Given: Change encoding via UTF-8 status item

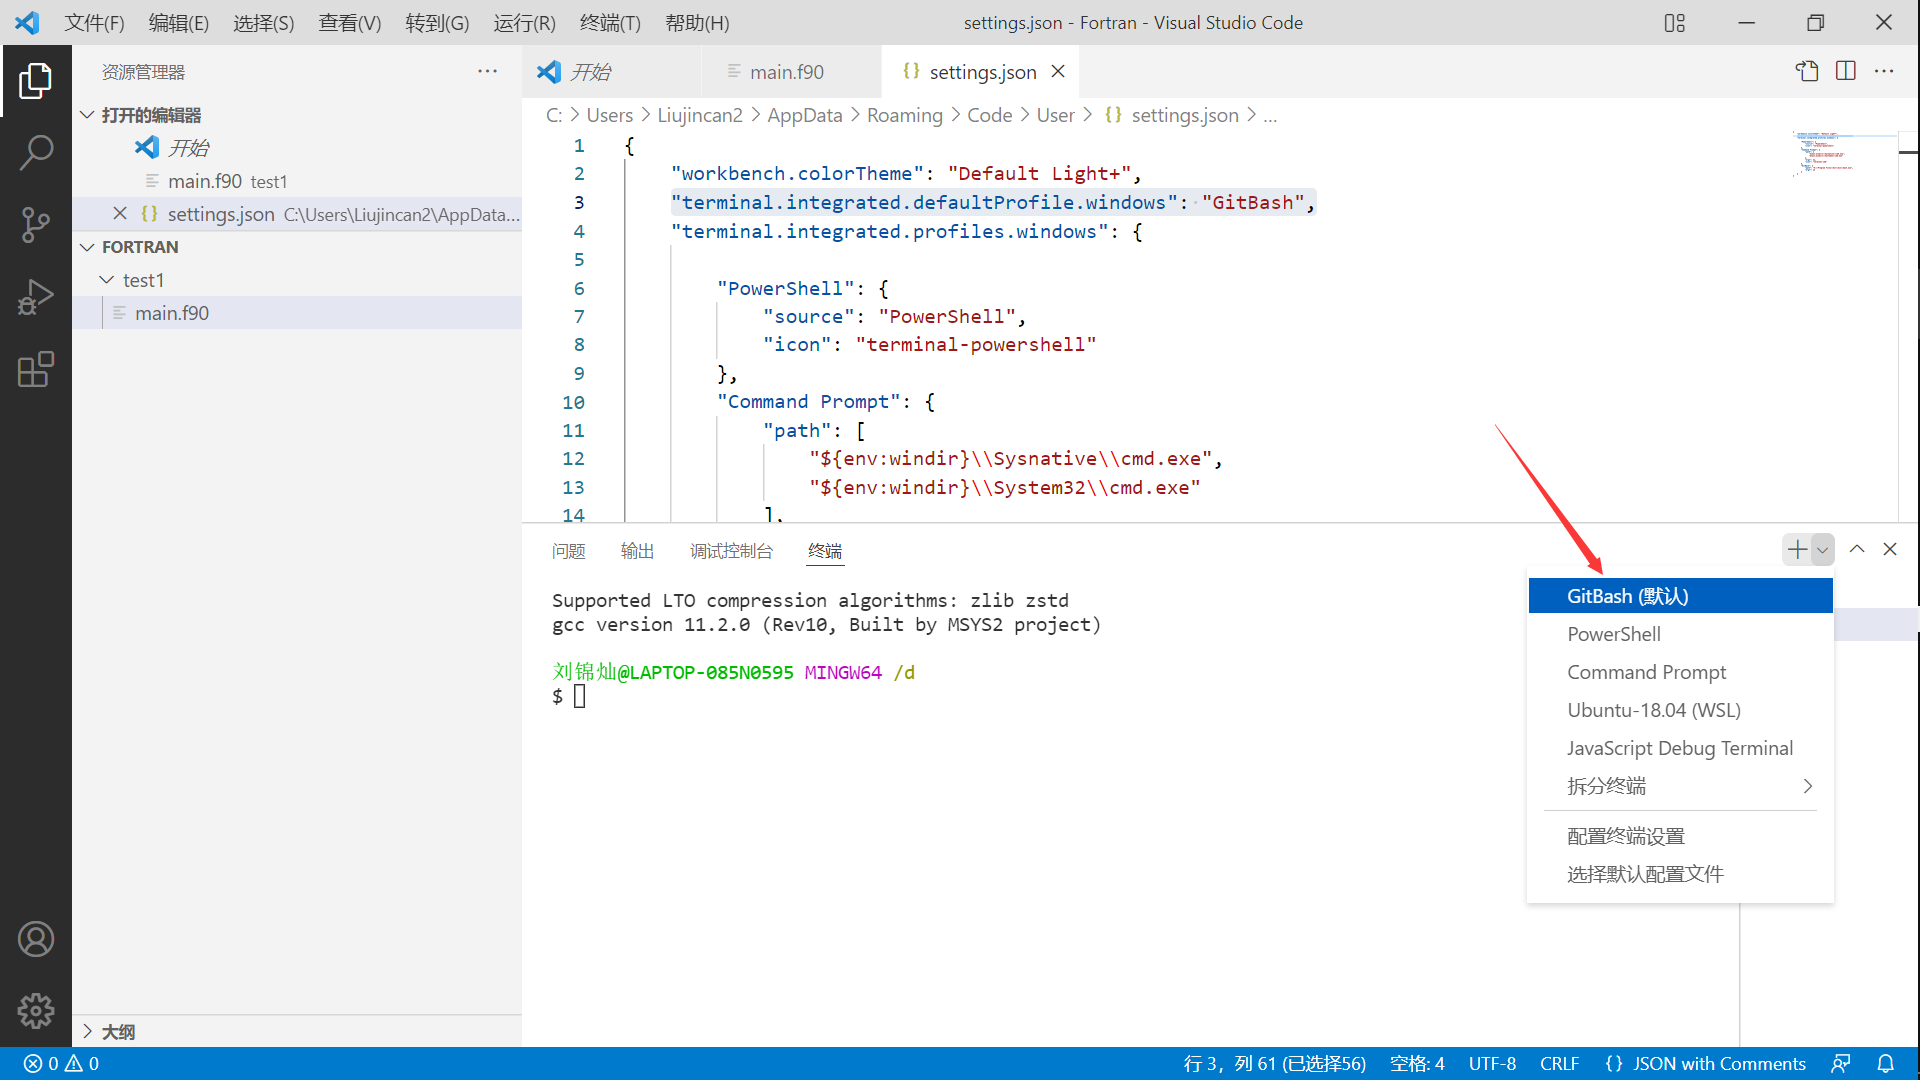Looking at the screenshot, I should (1492, 1063).
